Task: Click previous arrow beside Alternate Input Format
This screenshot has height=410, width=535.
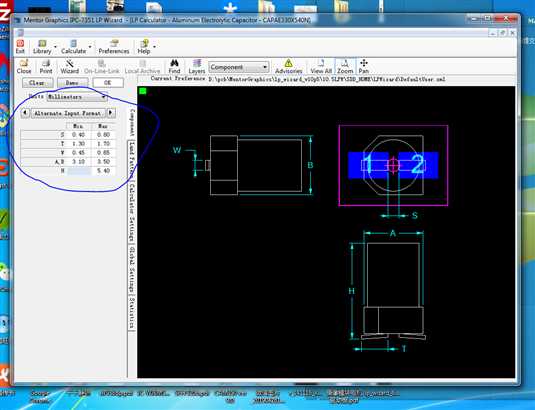Action: pos(25,113)
